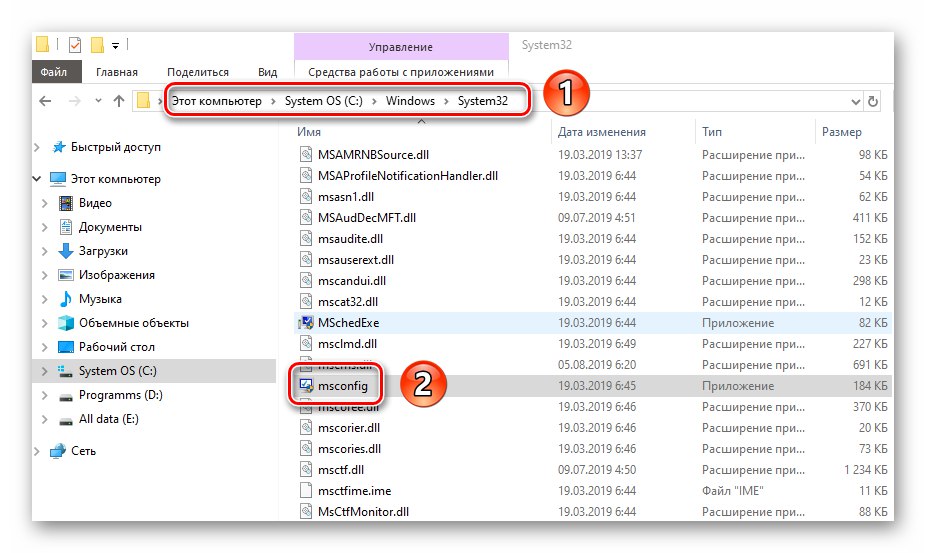926x553 pixels.
Task: Select System OS (C:) drive in sidebar
Action: coord(118,371)
